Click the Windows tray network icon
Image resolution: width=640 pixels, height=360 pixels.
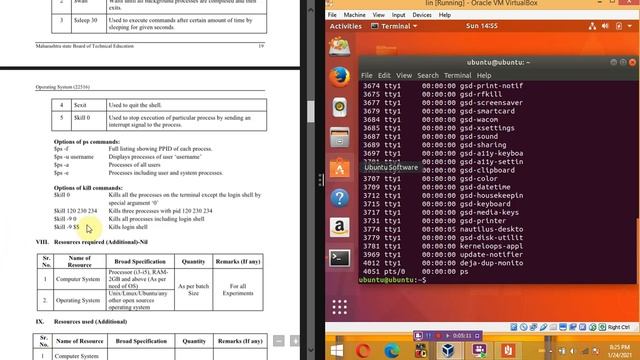[585, 351]
